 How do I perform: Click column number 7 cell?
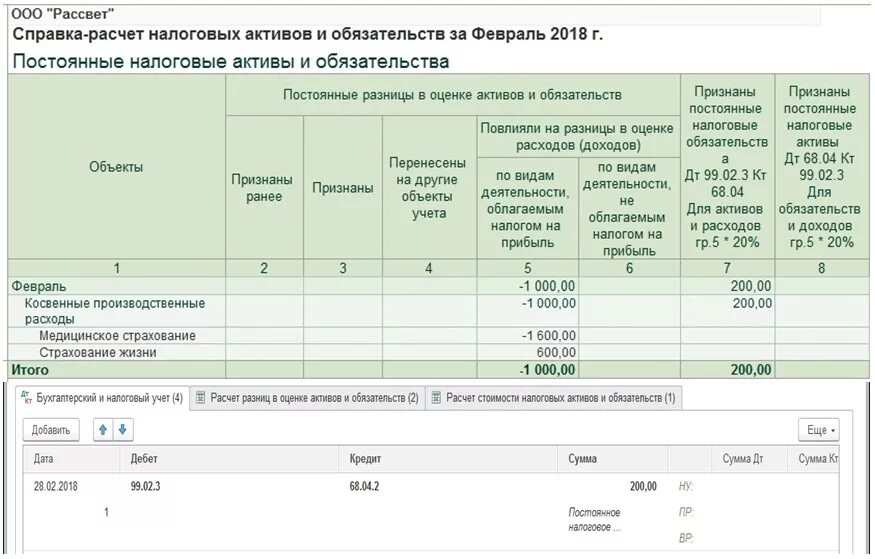727,268
